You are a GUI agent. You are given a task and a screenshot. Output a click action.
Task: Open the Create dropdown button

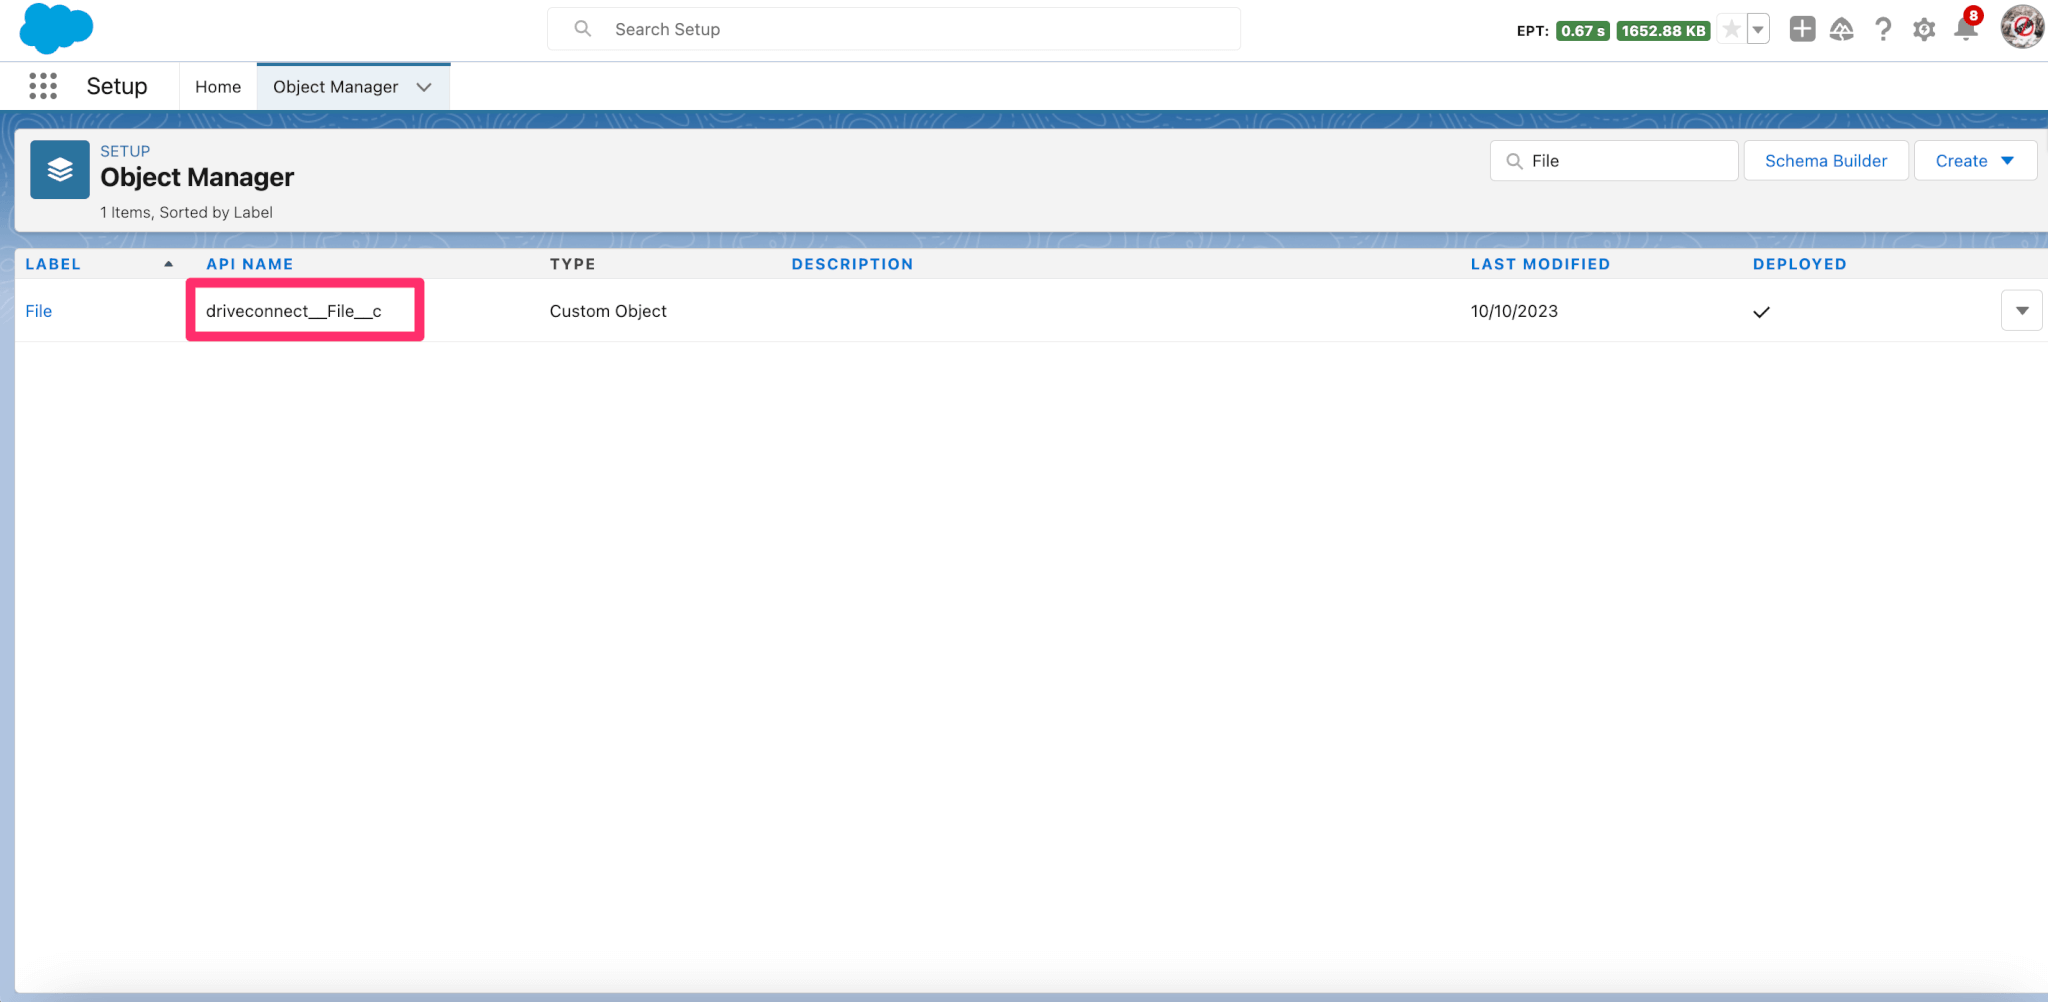point(1975,161)
